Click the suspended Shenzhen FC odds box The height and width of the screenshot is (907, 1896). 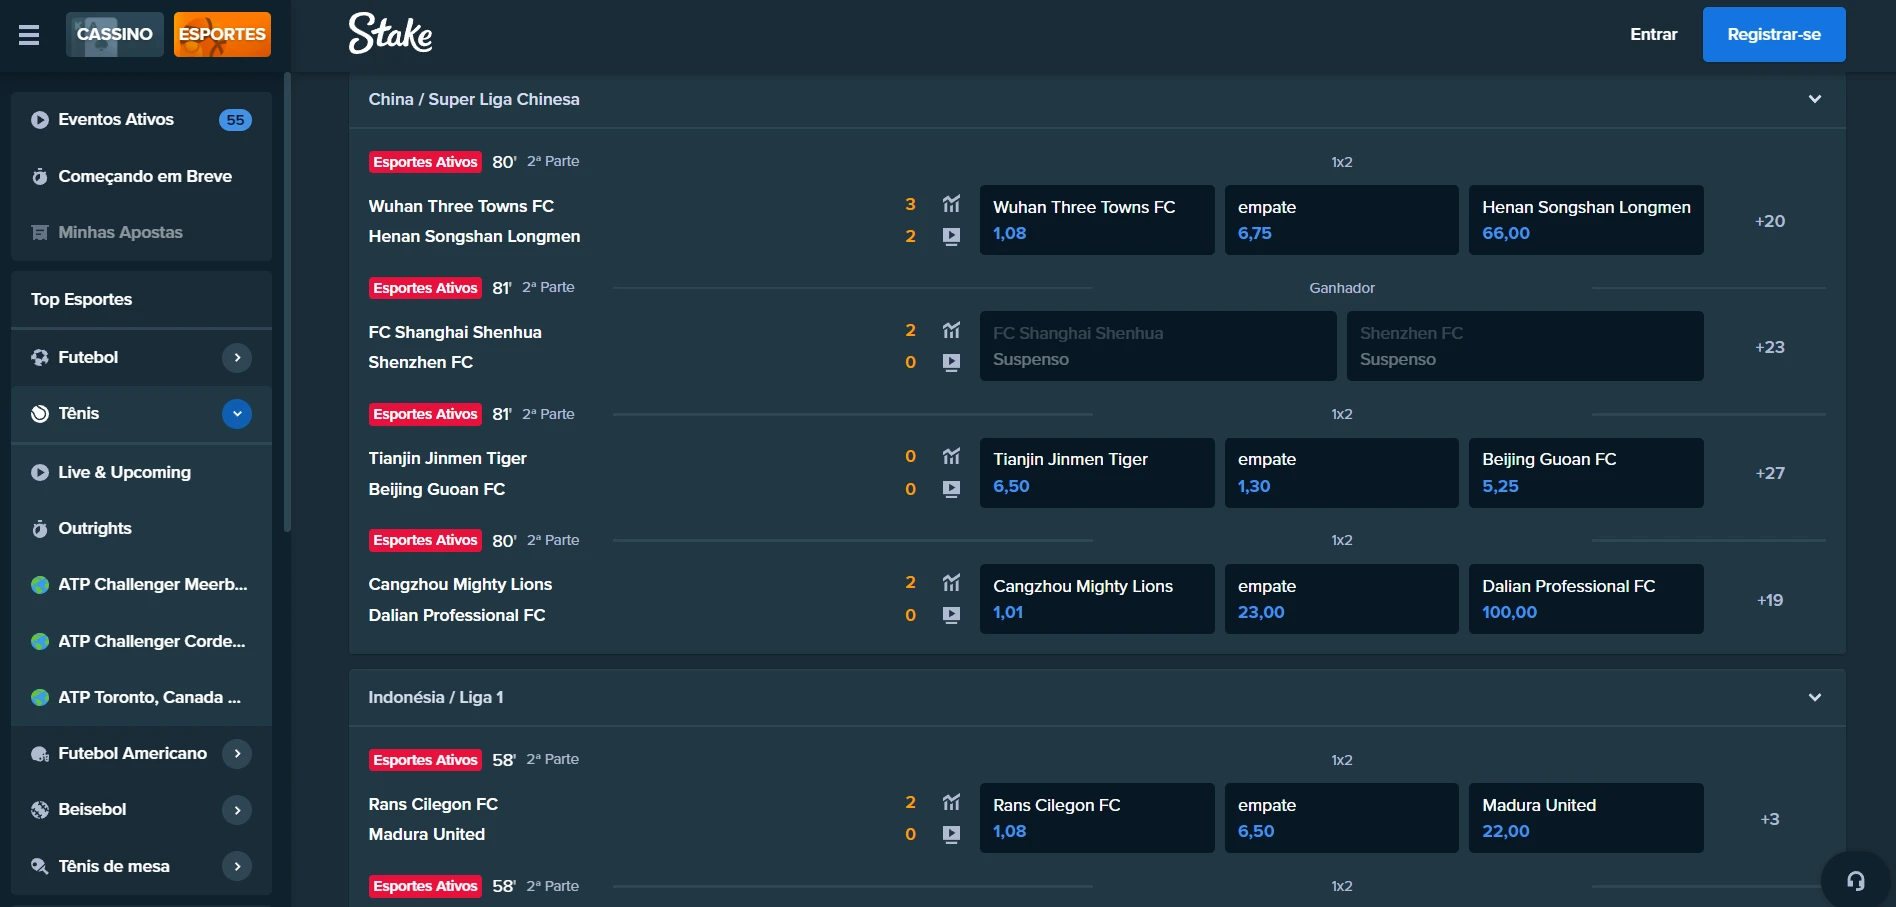click(x=1525, y=346)
